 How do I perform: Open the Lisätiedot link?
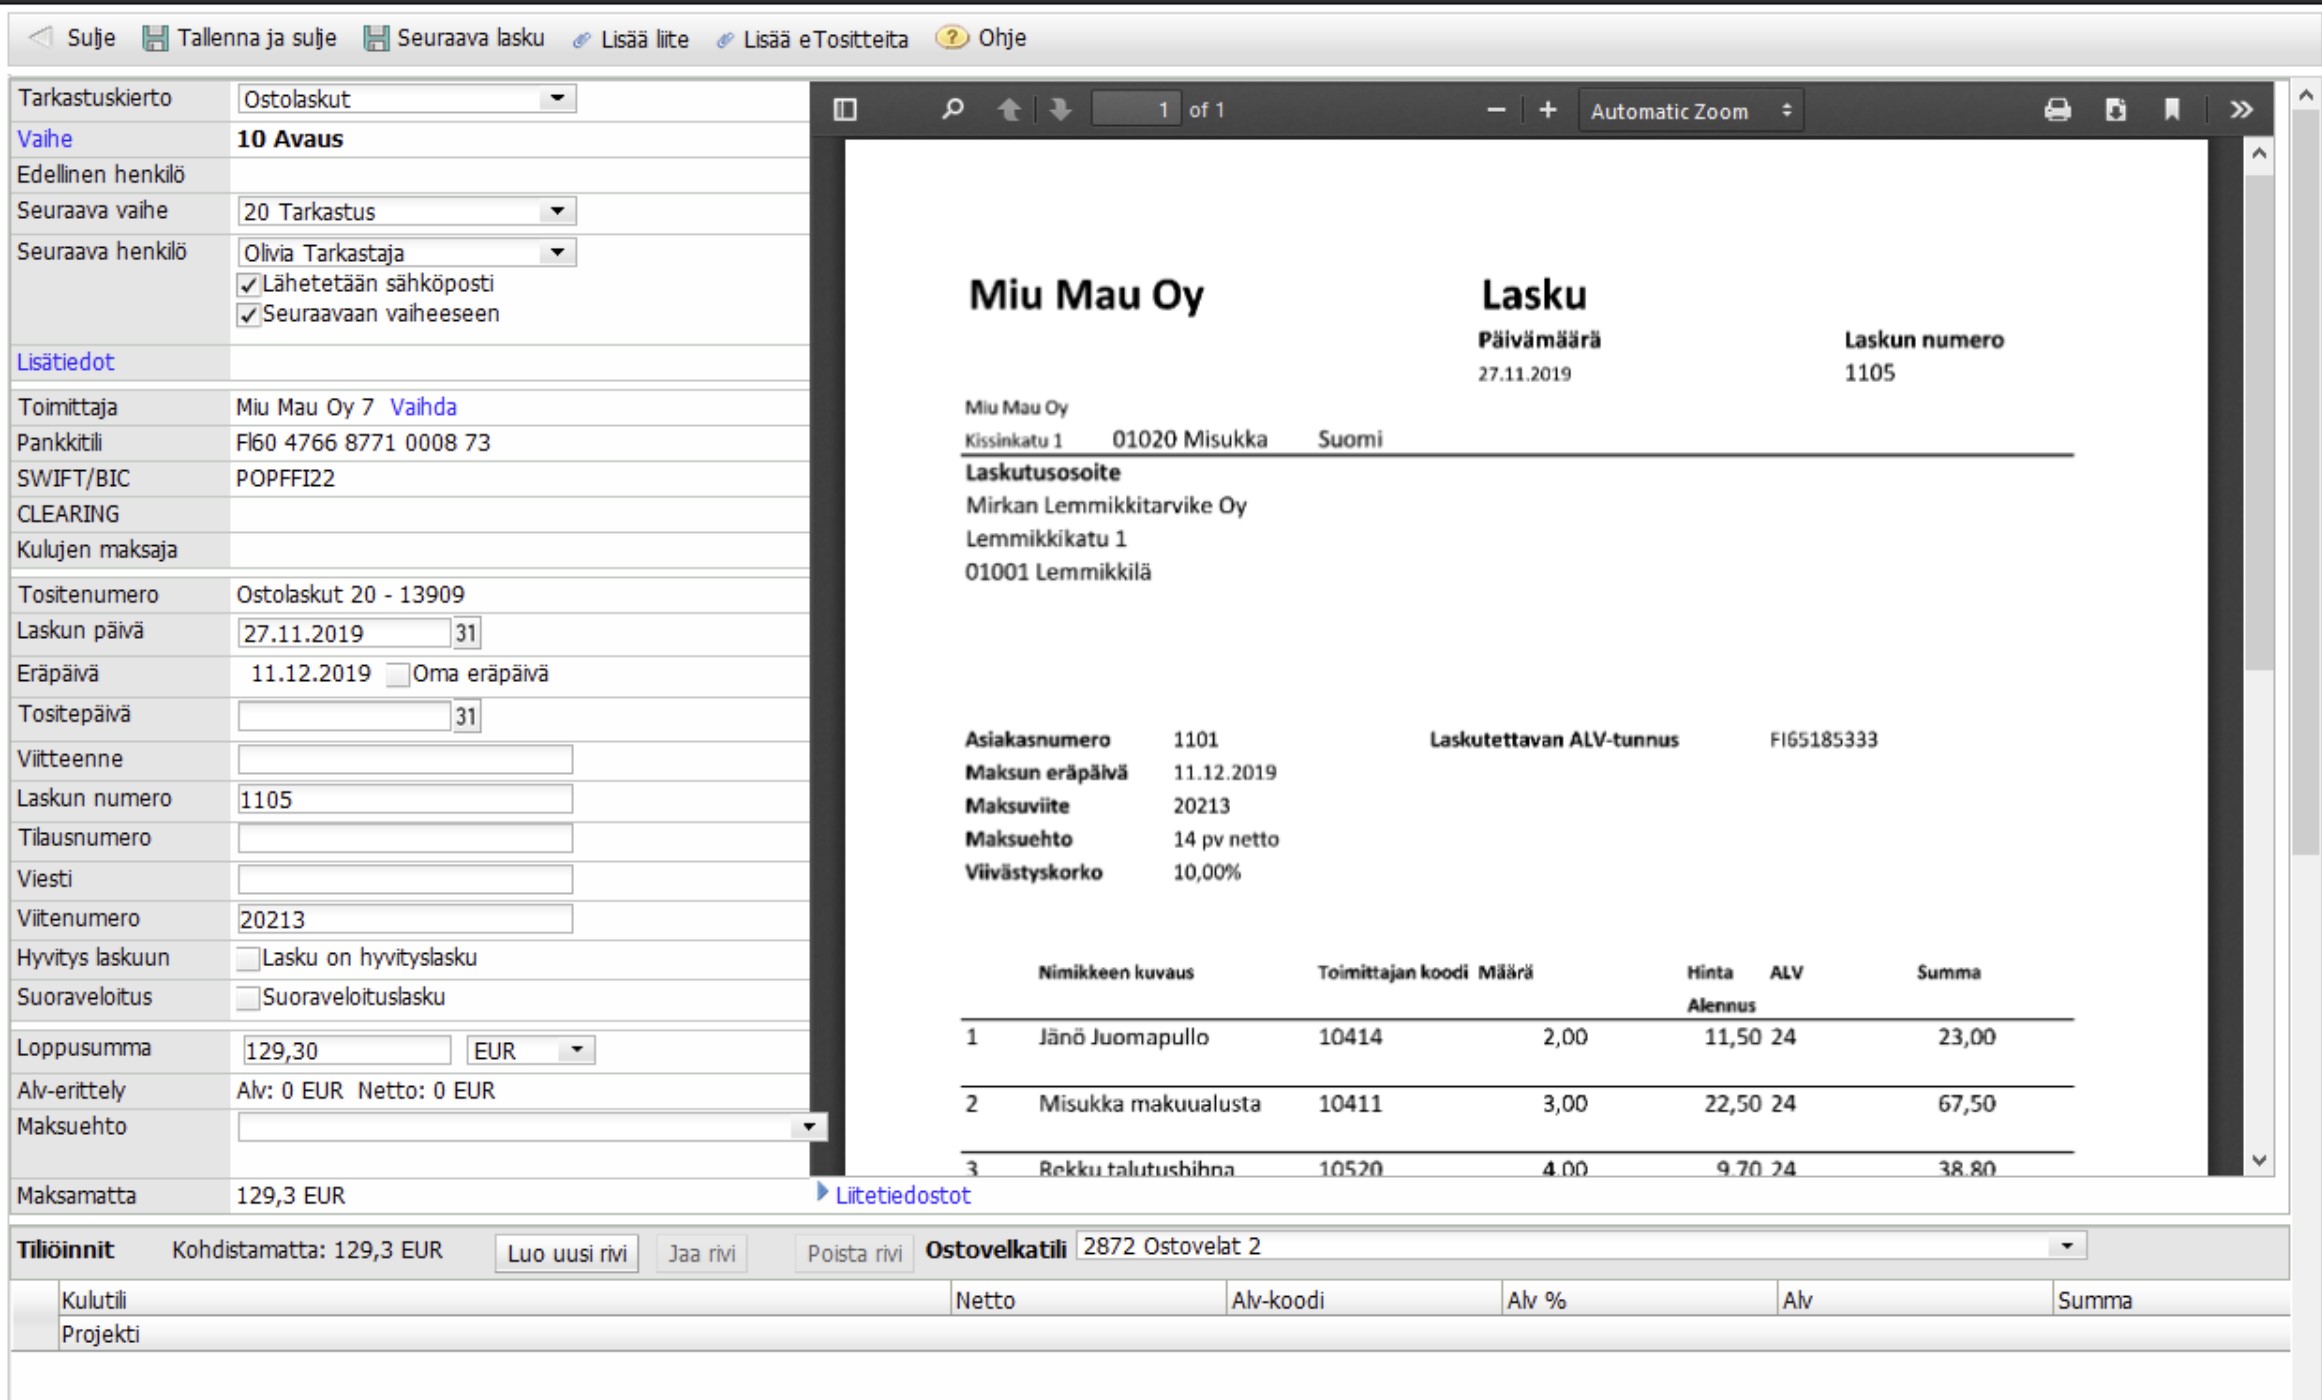pyautogui.click(x=65, y=362)
